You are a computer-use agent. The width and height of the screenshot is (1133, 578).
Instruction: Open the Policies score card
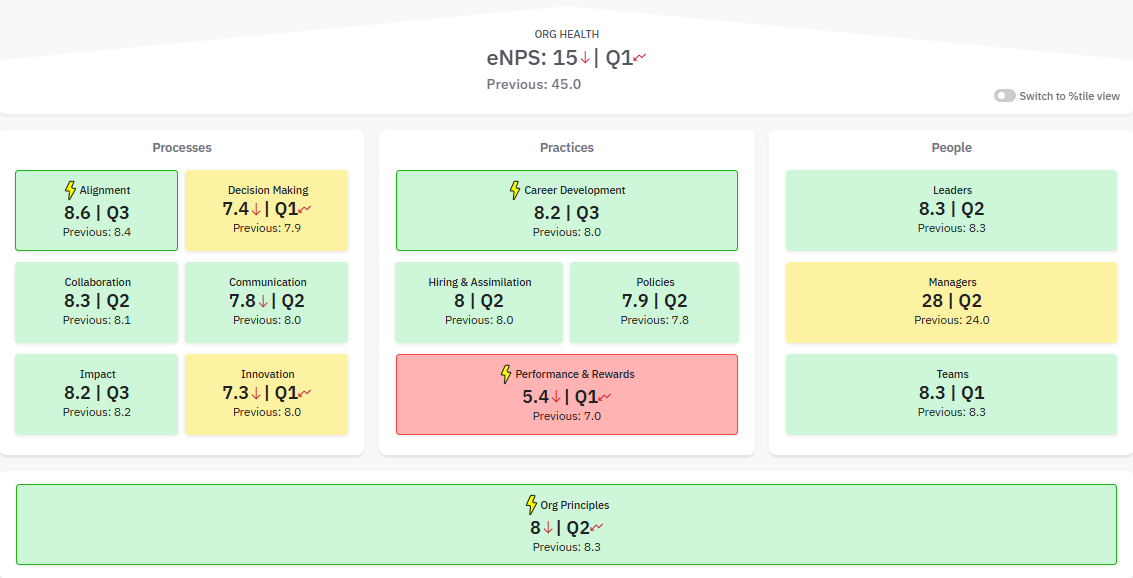click(x=655, y=300)
